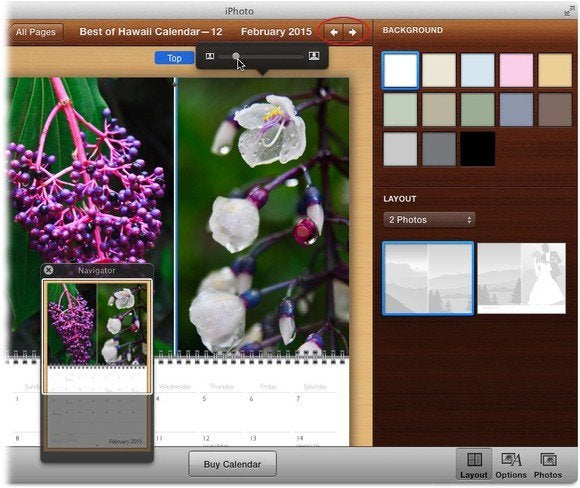
Task: Return to All Pages view
Action: pyautogui.click(x=36, y=32)
